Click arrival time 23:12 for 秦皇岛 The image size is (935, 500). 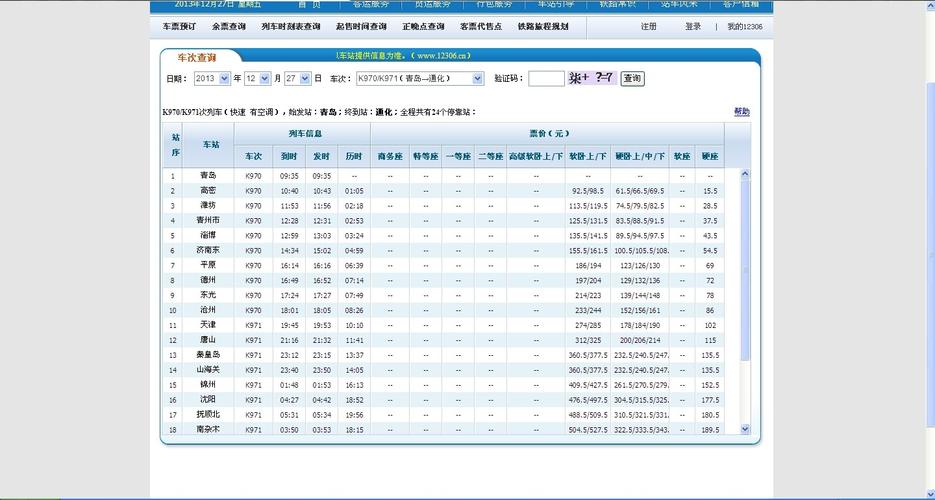(x=289, y=355)
